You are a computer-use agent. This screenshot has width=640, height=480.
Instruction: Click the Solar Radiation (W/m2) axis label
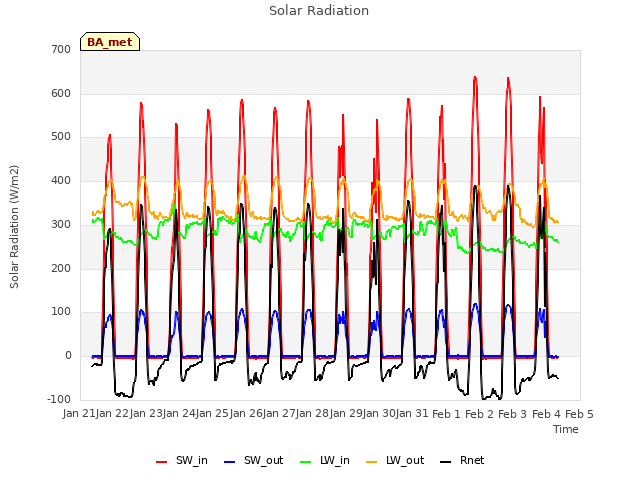(14, 227)
